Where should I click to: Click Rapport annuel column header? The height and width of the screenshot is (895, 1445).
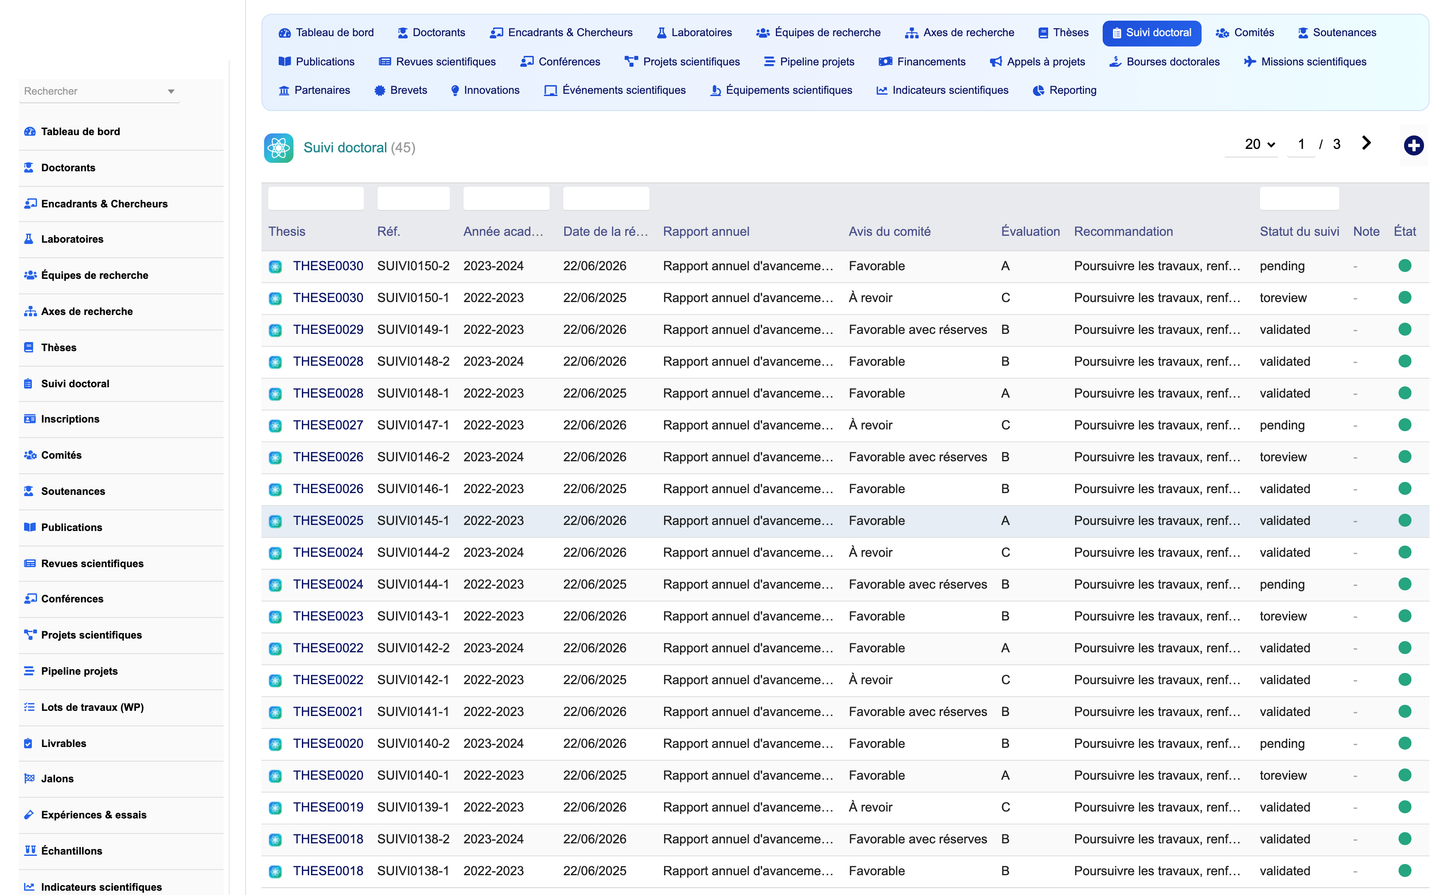[706, 232]
